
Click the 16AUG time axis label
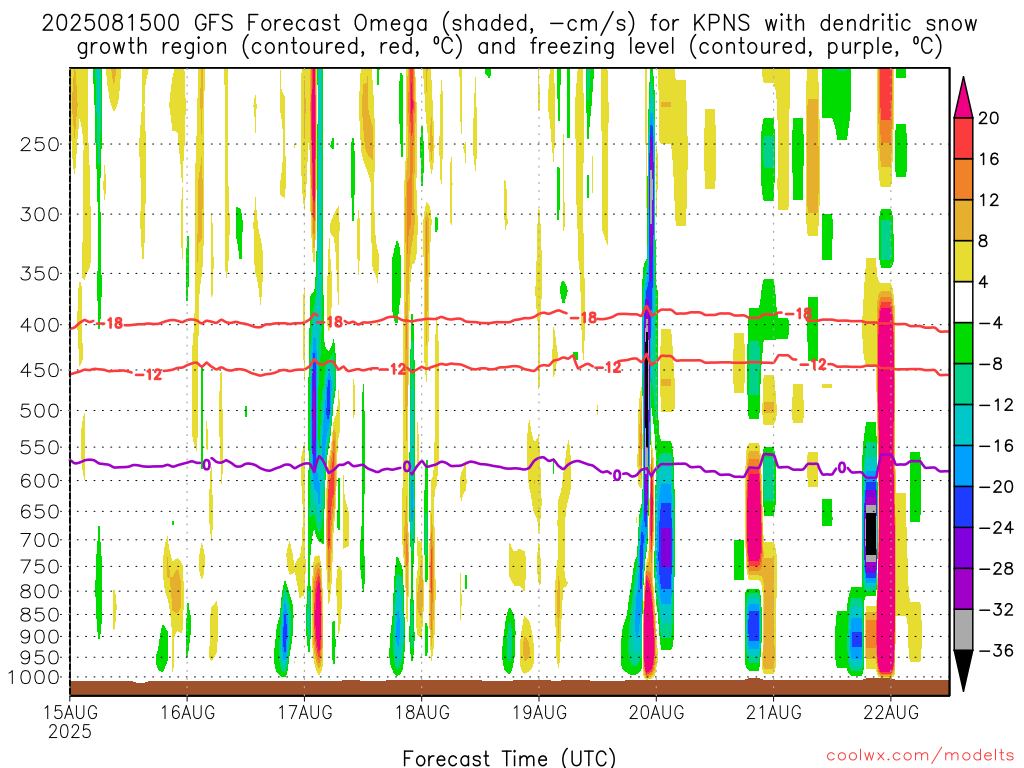coord(187,712)
